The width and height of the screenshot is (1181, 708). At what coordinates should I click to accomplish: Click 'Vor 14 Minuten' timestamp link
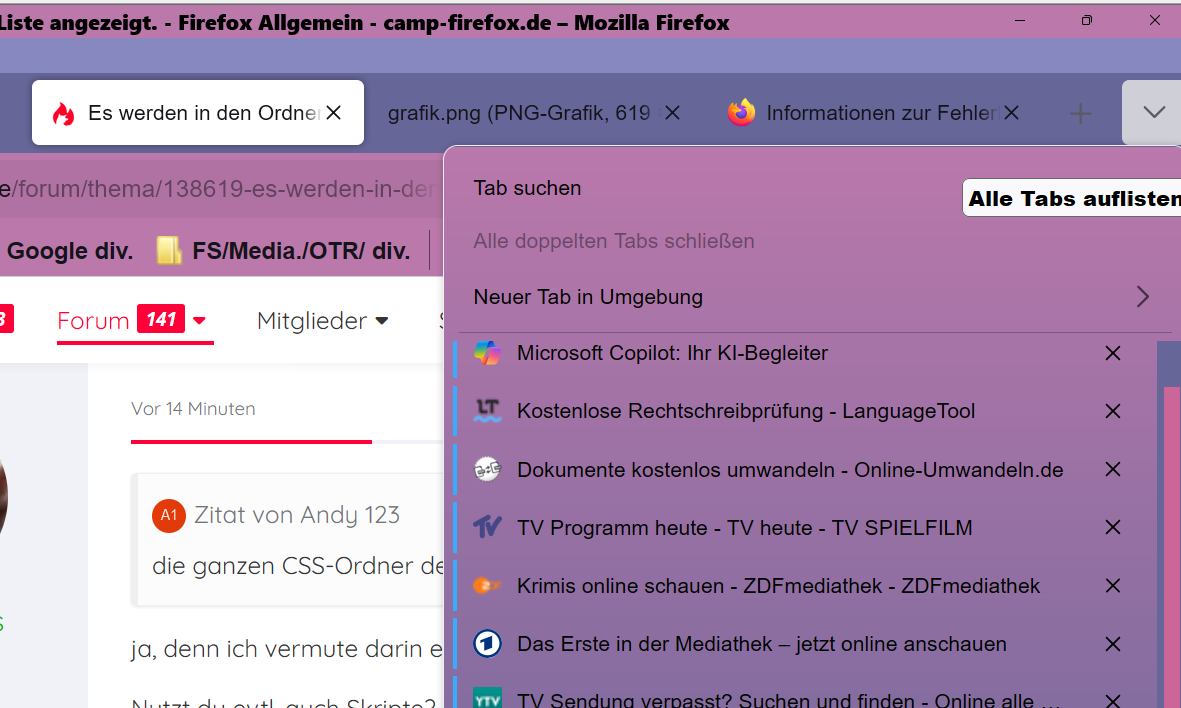click(193, 409)
